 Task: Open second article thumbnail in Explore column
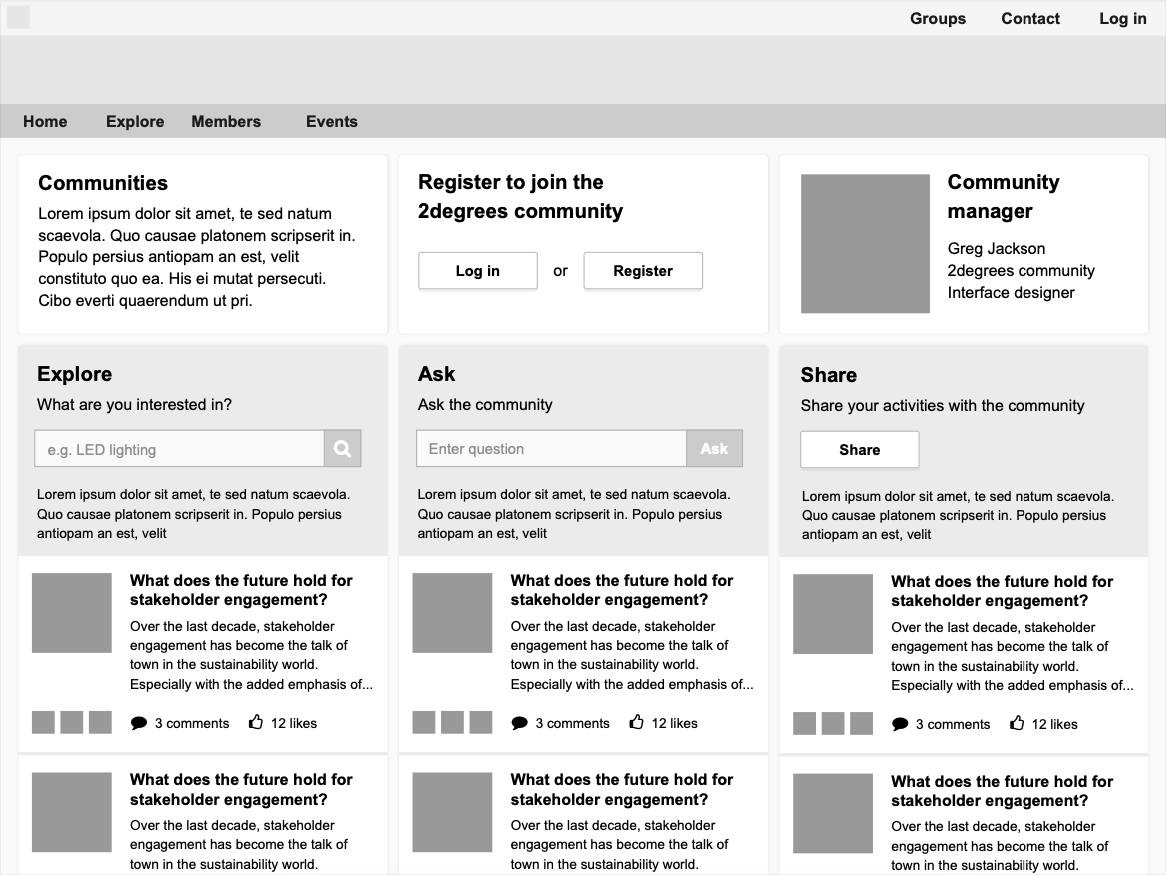71,812
